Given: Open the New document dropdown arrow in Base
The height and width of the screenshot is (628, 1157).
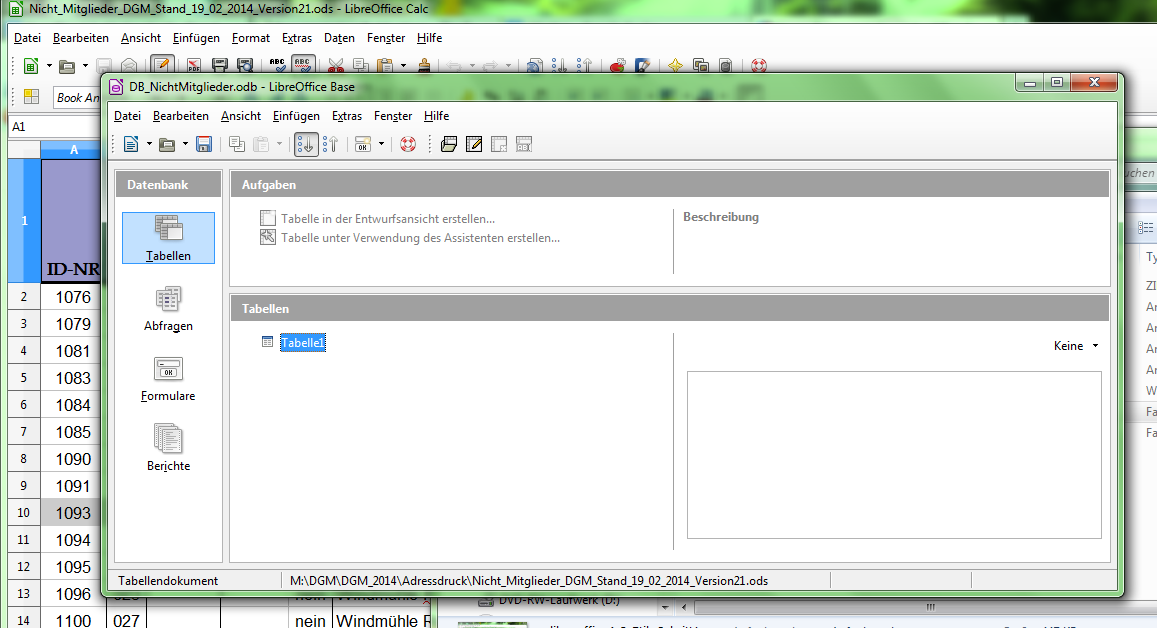Looking at the screenshot, I should coord(149,144).
